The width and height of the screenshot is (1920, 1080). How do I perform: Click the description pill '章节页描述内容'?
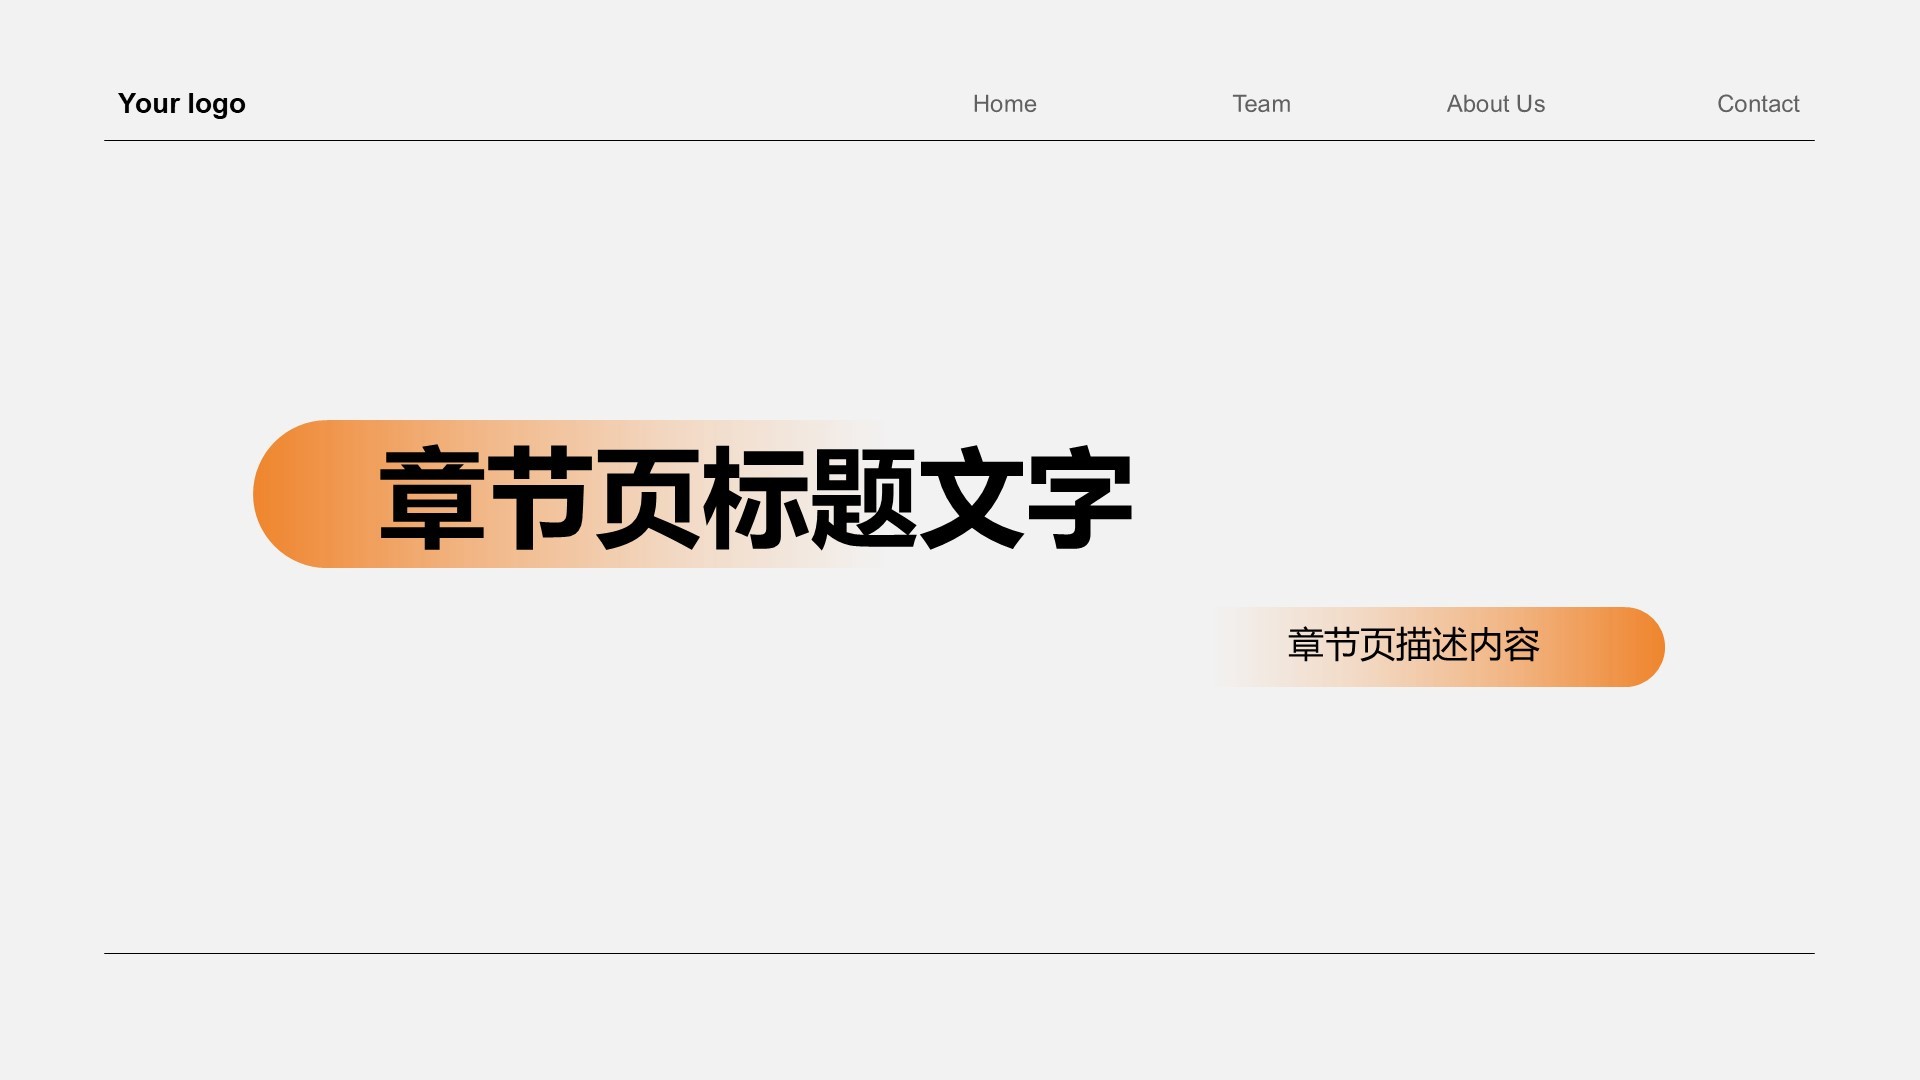tap(1438, 646)
